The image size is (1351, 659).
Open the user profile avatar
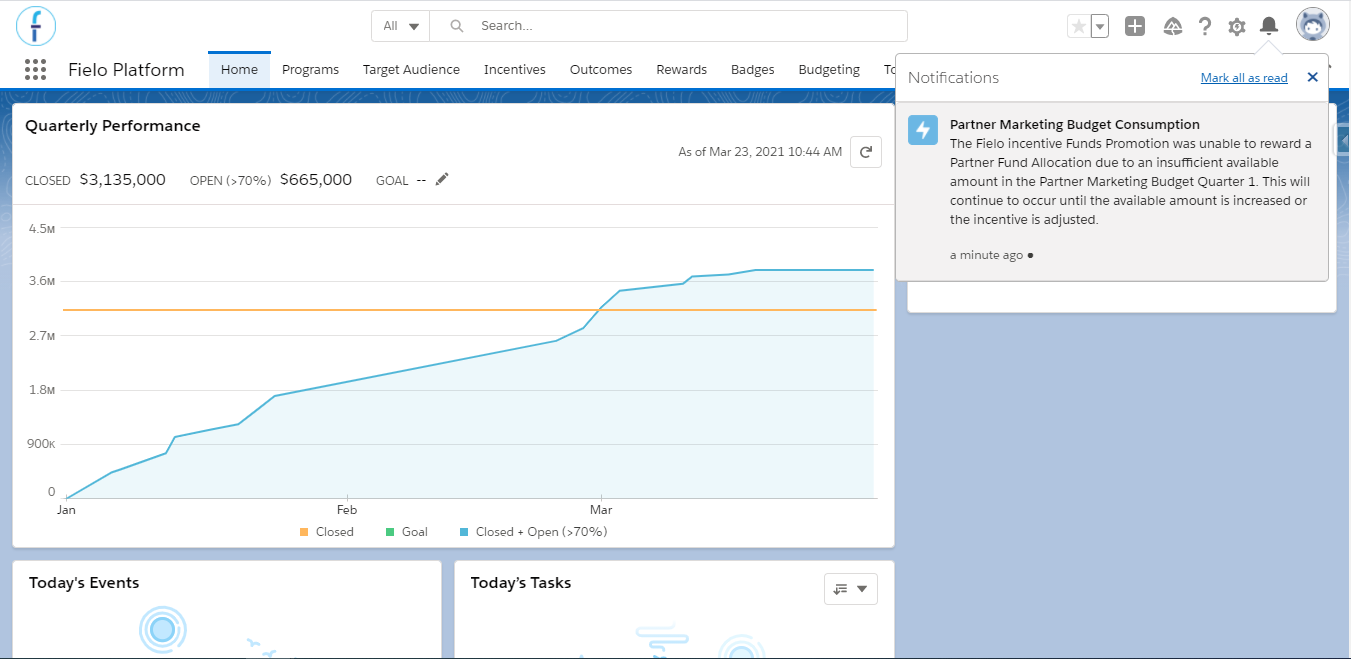(x=1312, y=25)
